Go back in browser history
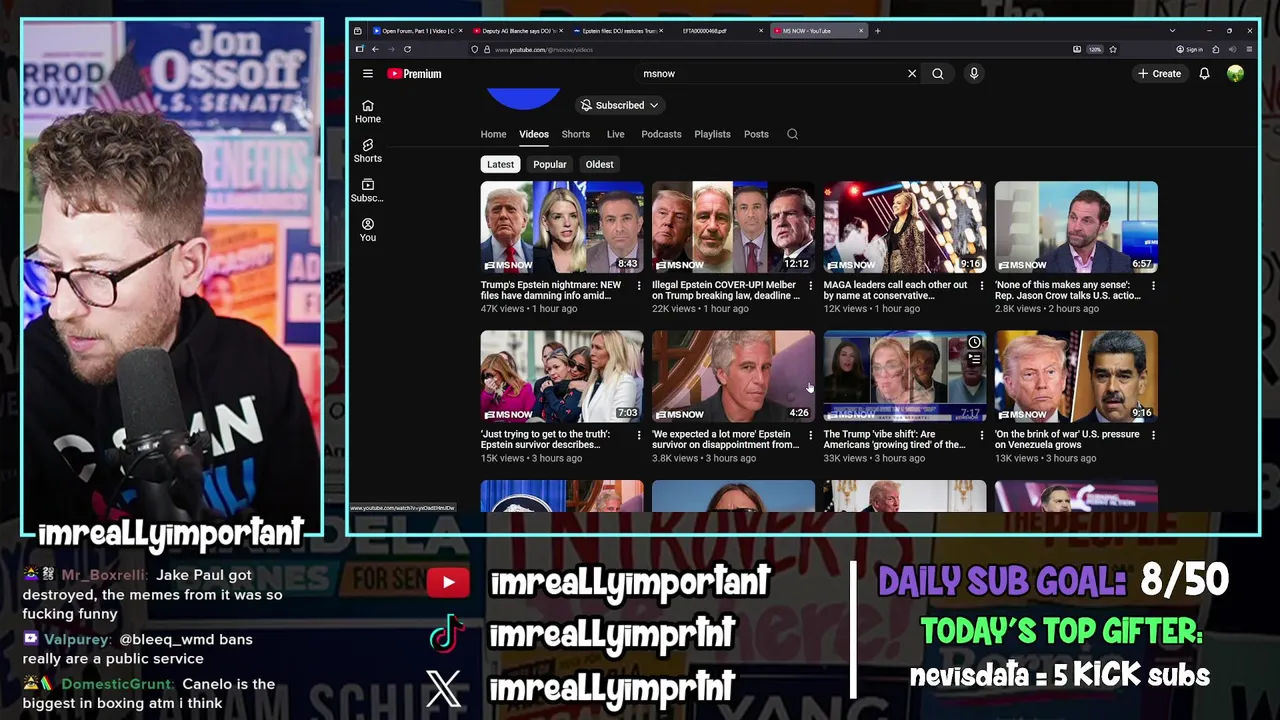This screenshot has height=720, width=1280. click(375, 49)
